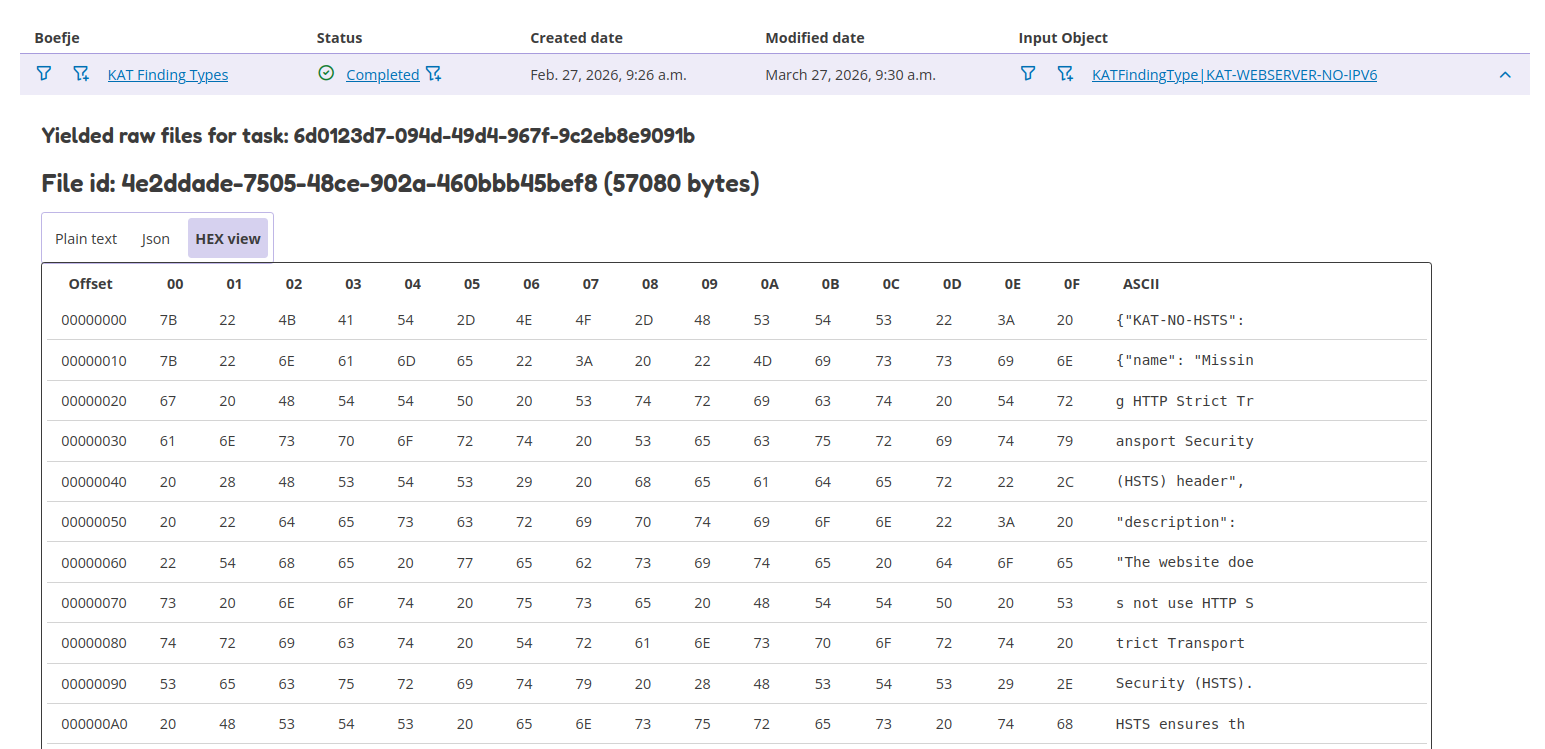Click the add-filter icon before KATFindingType link
Image resolution: width=1545 pixels, height=749 pixels.
(1065, 74)
